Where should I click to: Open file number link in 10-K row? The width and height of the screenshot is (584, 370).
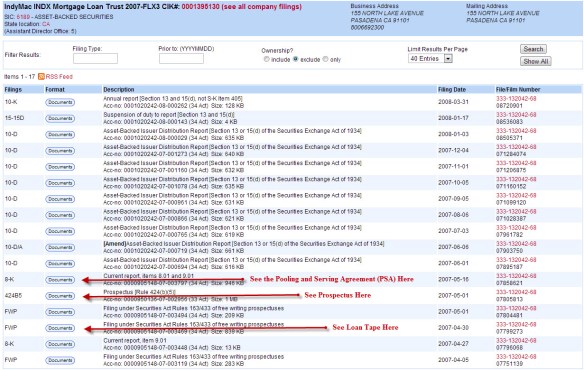coord(516,99)
